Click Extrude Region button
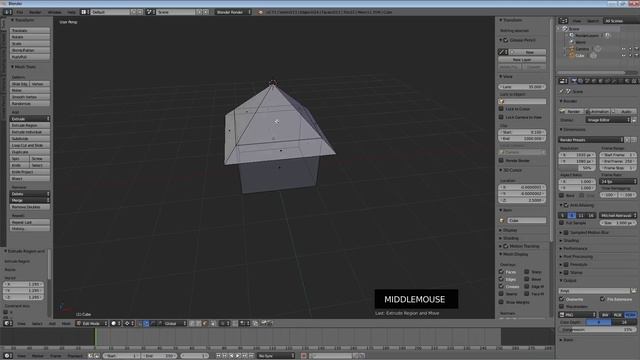Screen dimensions: 640x360 [x=30, y=125]
